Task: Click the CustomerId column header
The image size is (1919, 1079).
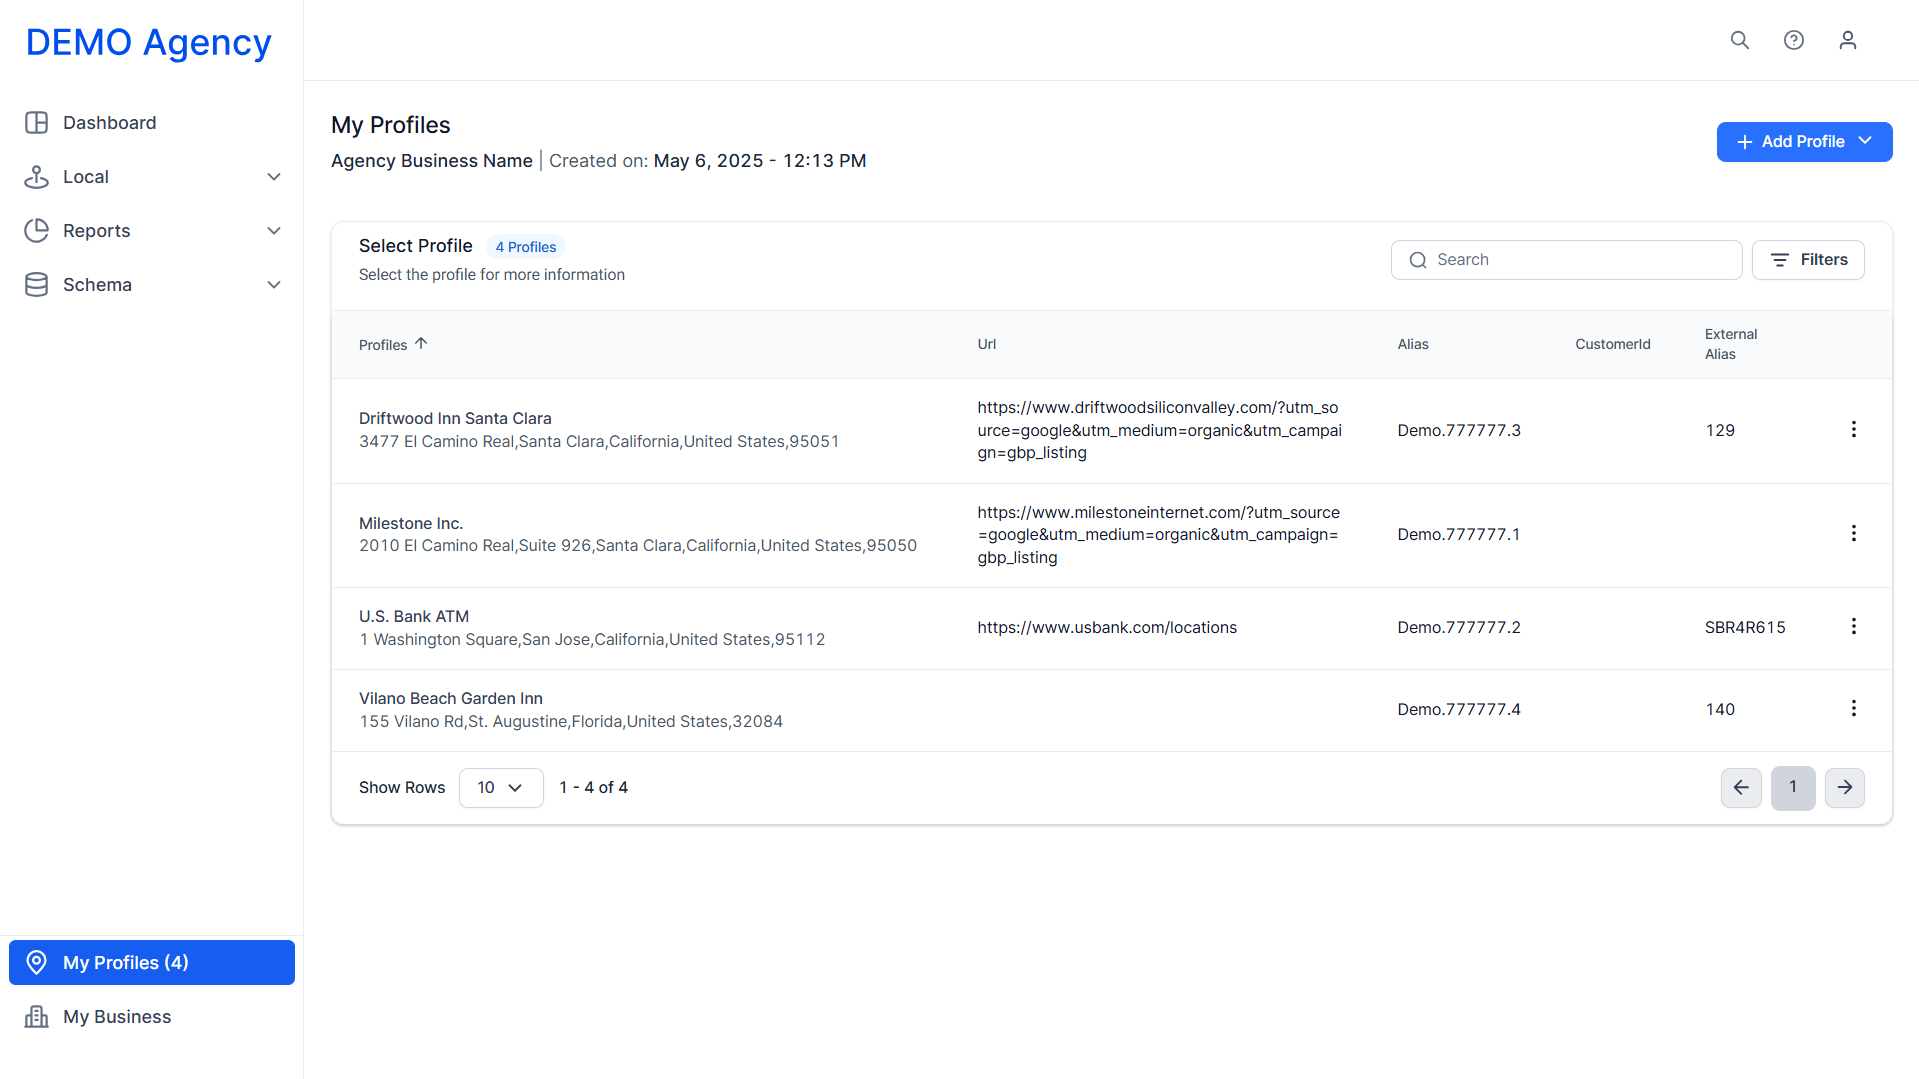Action: (1613, 344)
